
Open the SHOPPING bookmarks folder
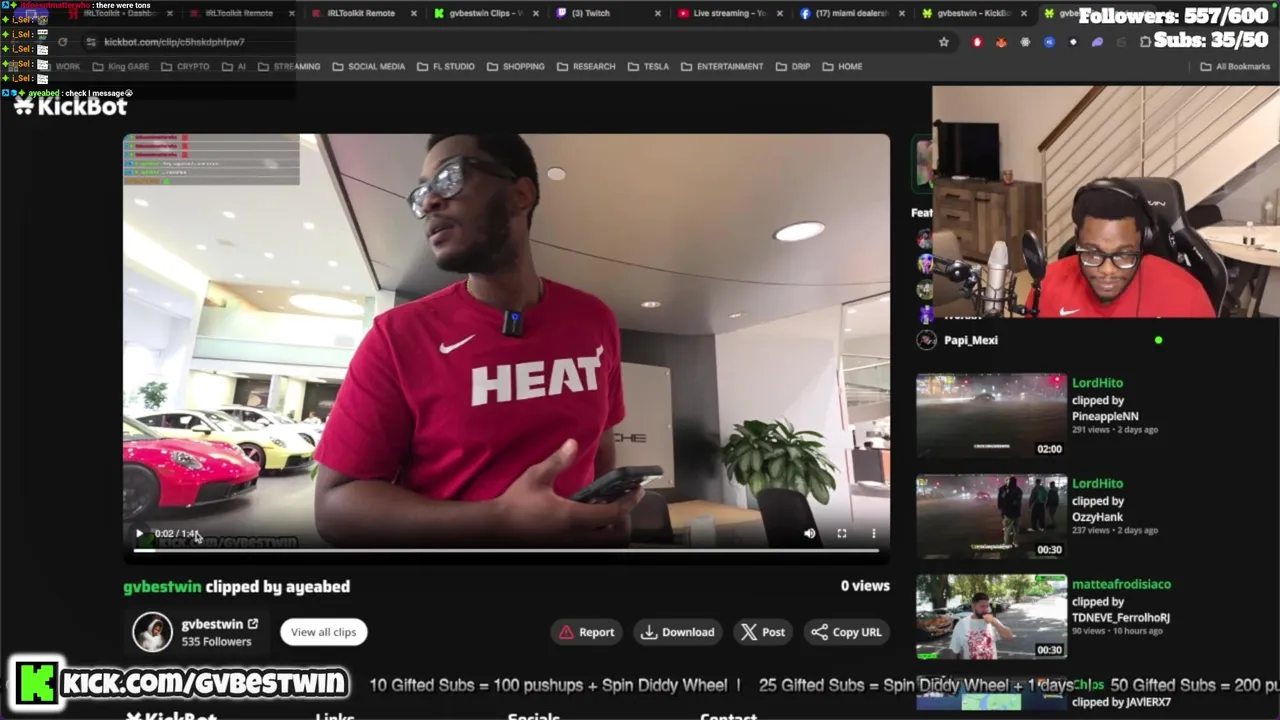(516, 67)
